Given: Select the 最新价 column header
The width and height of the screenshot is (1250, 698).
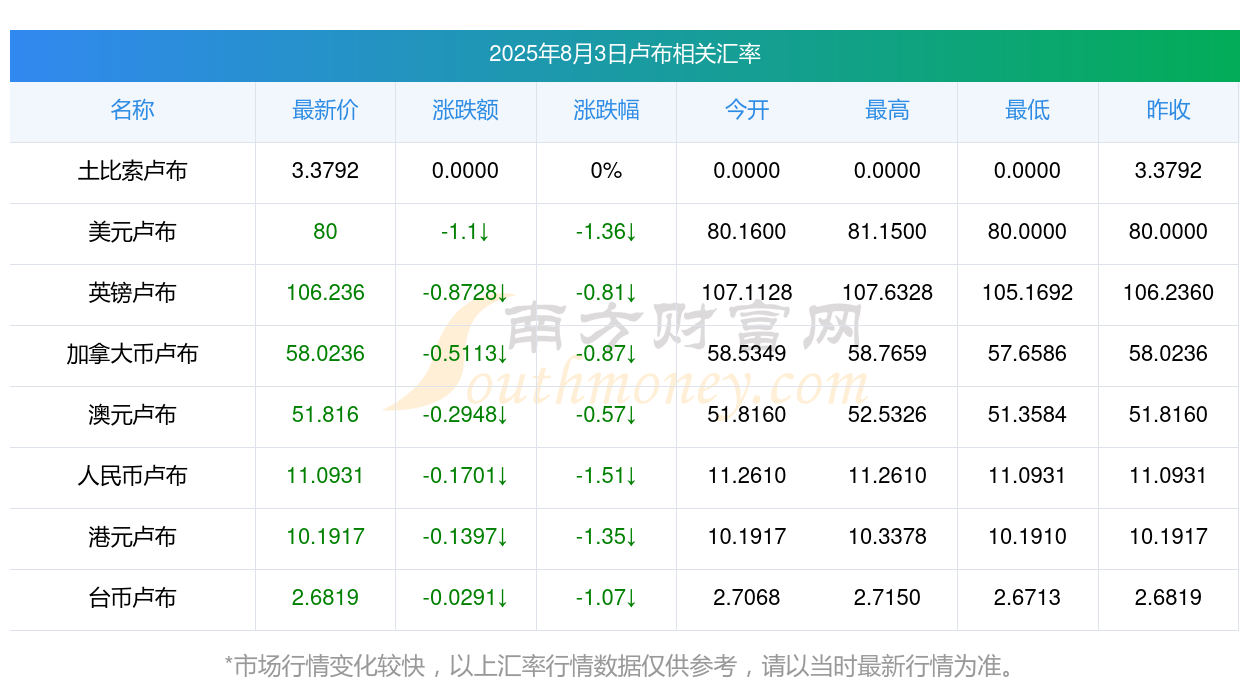Looking at the screenshot, I should [x=325, y=110].
